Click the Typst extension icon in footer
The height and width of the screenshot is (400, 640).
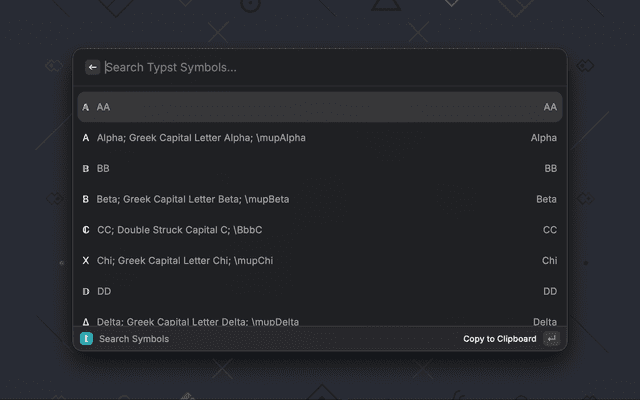pyautogui.click(x=87, y=339)
